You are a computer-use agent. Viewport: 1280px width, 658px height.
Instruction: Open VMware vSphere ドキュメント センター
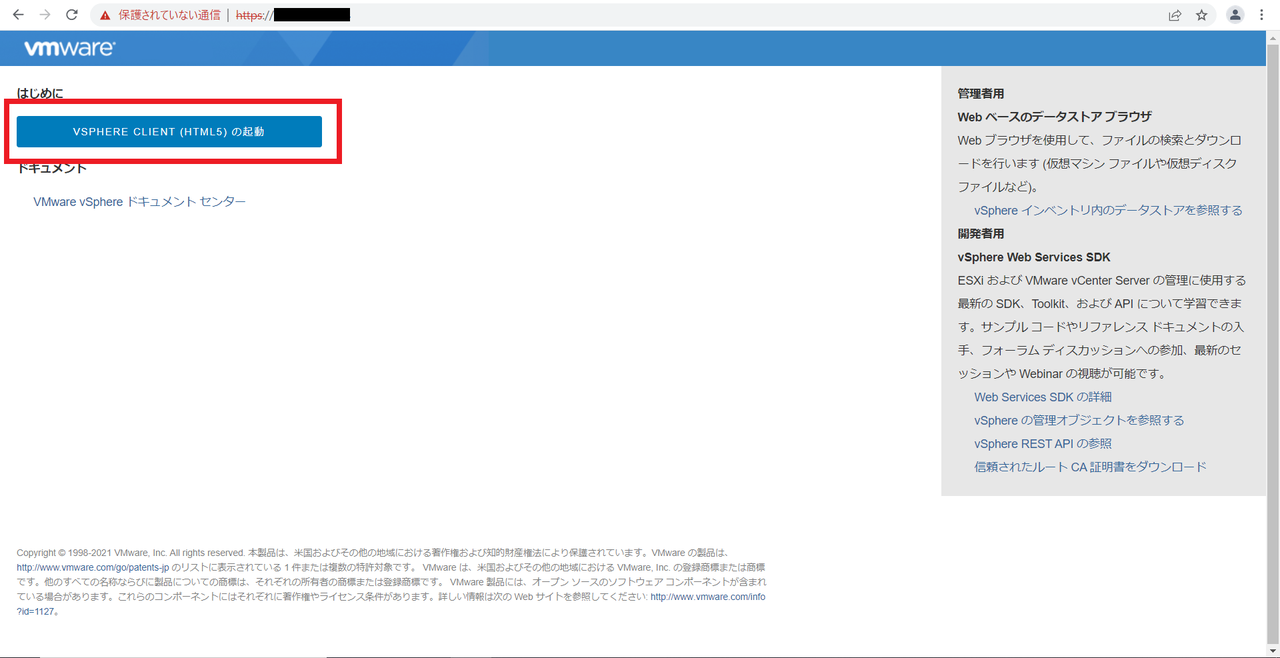(137, 201)
